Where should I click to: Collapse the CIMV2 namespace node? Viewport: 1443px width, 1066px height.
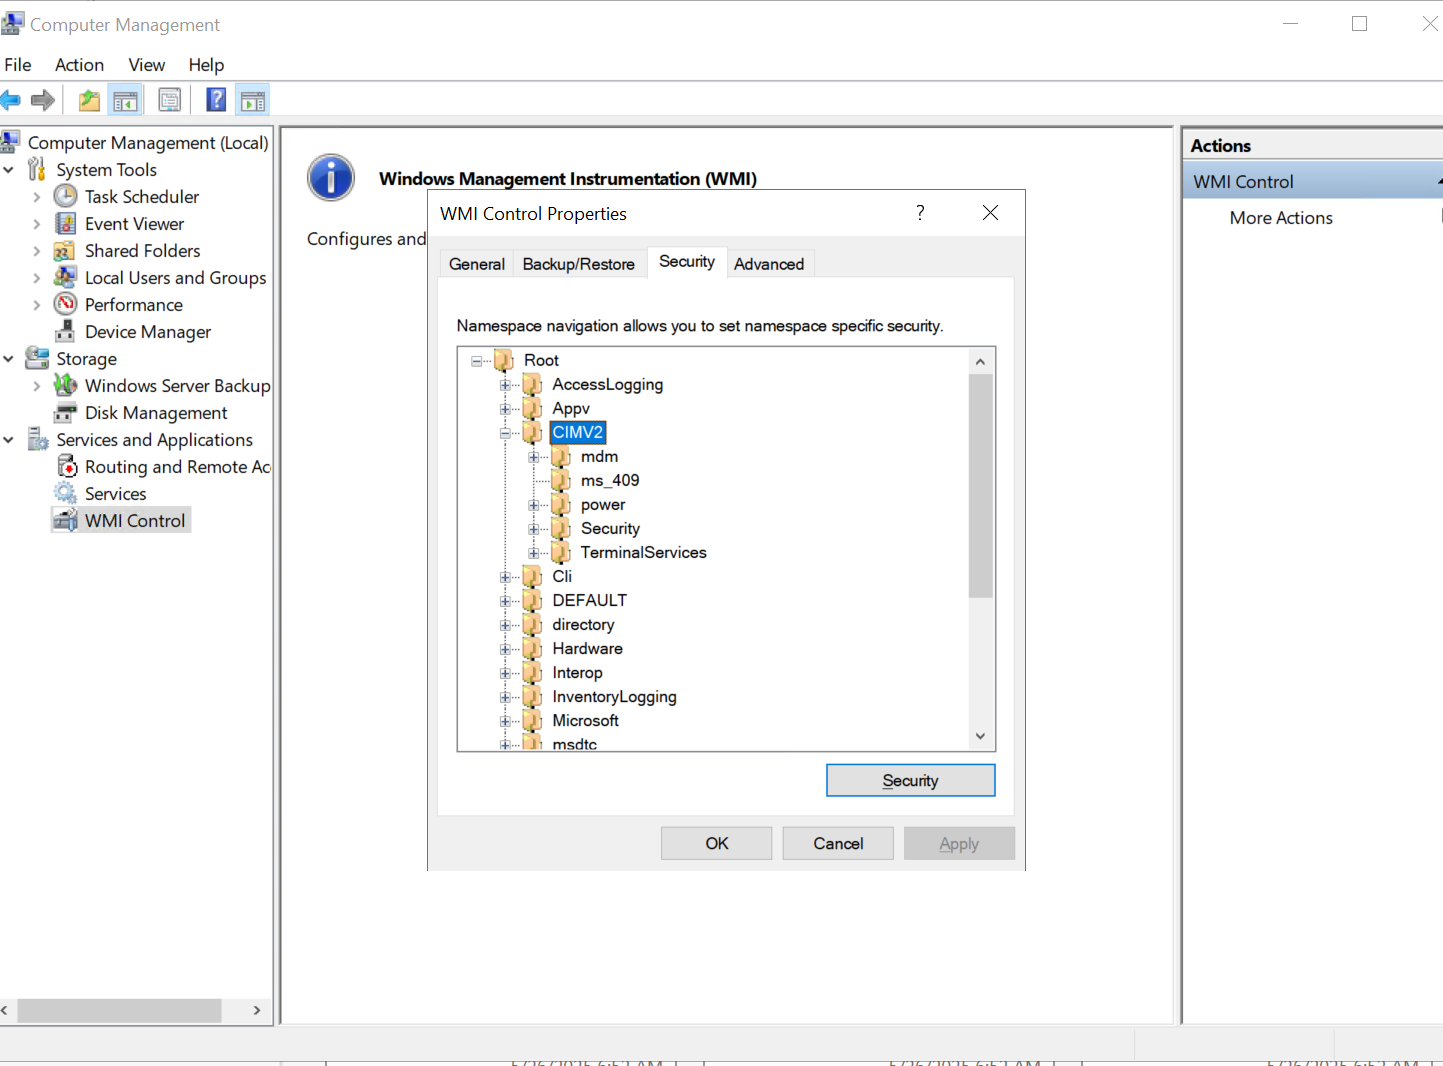(x=505, y=433)
